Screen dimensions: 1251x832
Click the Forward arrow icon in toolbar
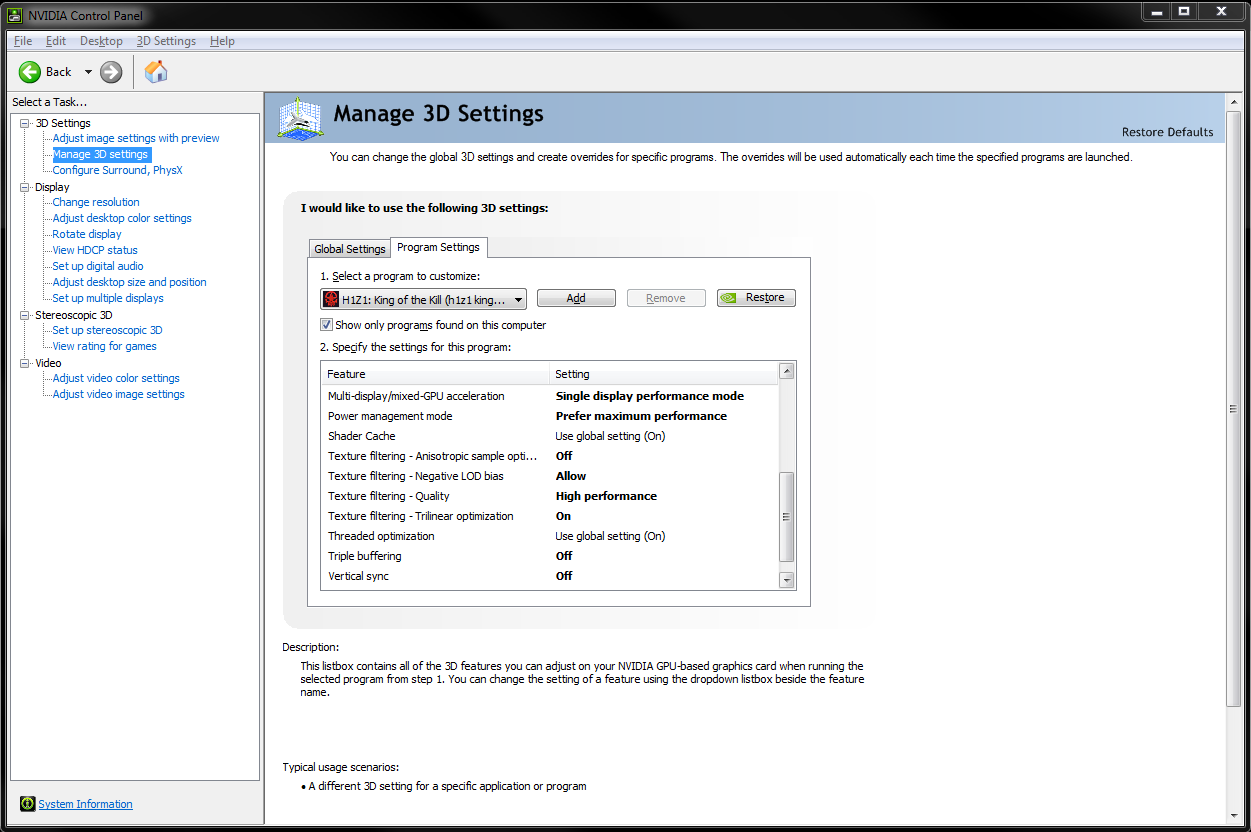tap(111, 71)
